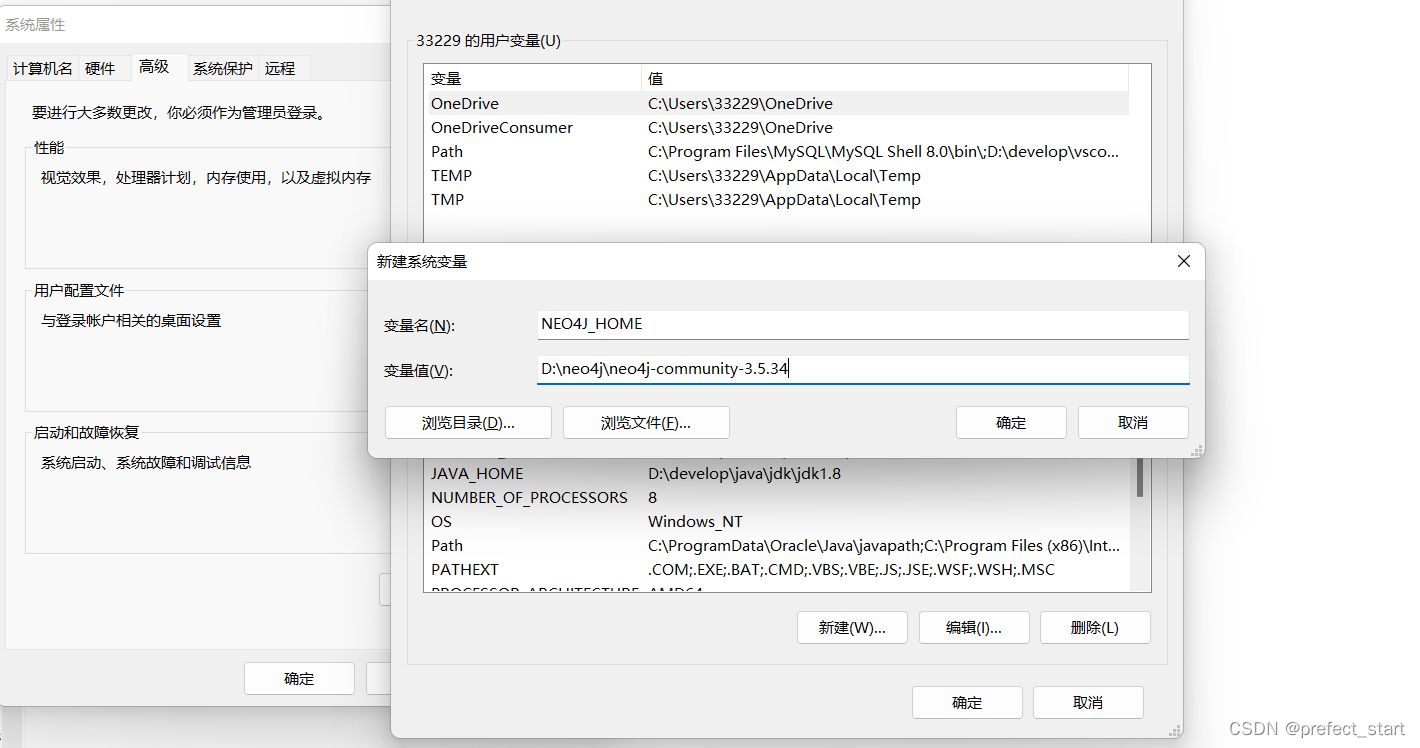Select the PATHEXT system variable row
This screenshot has width=1420, height=748.
tap(776, 569)
